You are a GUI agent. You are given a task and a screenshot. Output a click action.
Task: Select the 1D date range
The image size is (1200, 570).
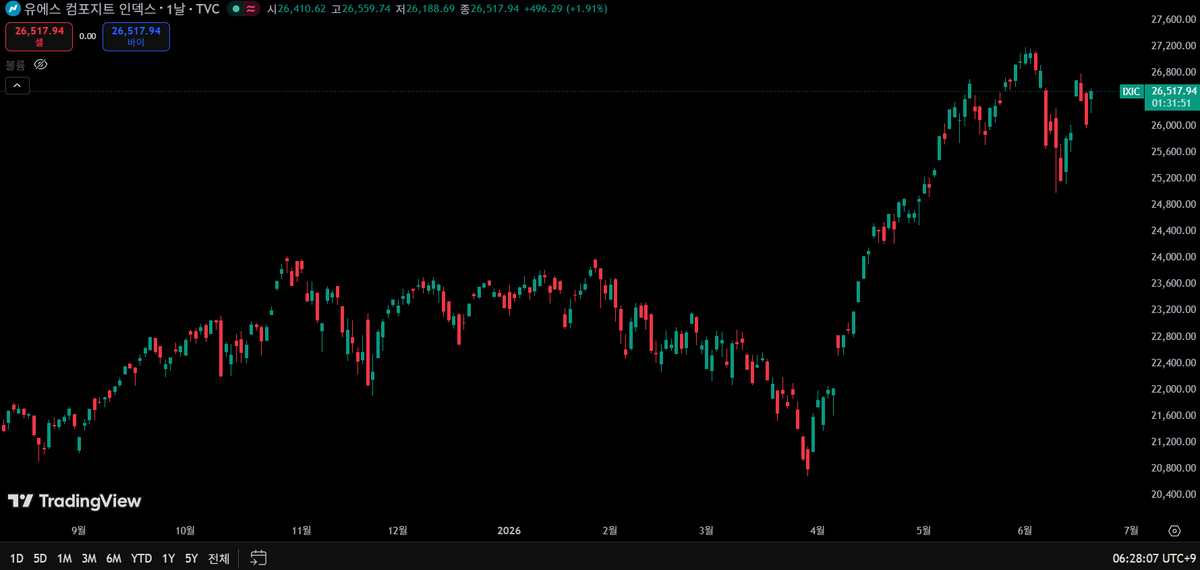(17, 558)
